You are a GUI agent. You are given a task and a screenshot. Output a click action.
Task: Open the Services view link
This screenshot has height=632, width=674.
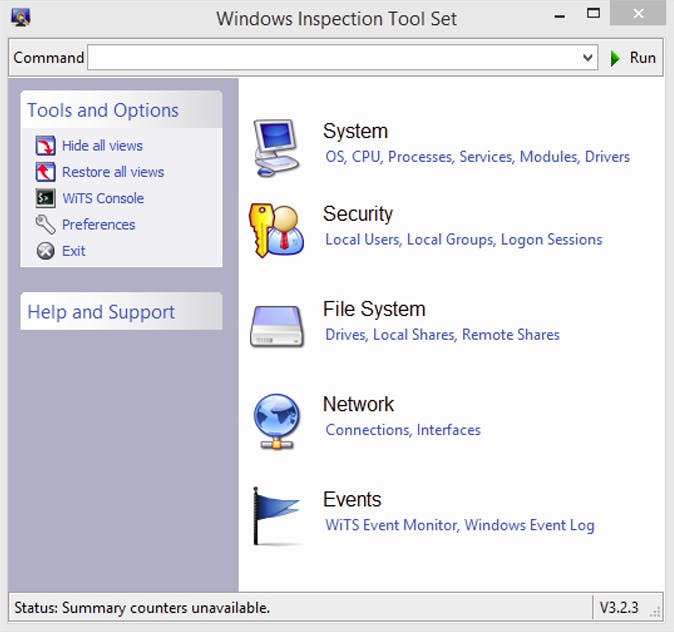click(x=486, y=157)
